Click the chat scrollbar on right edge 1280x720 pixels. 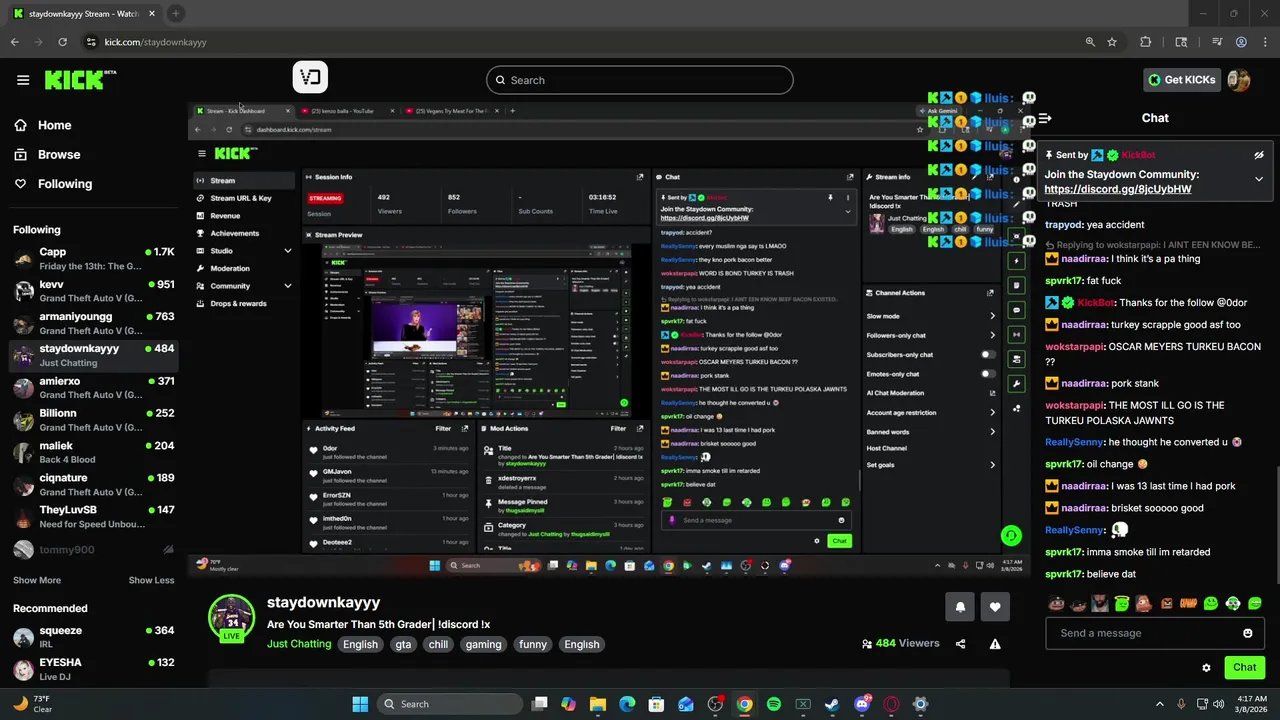tap(1277, 525)
